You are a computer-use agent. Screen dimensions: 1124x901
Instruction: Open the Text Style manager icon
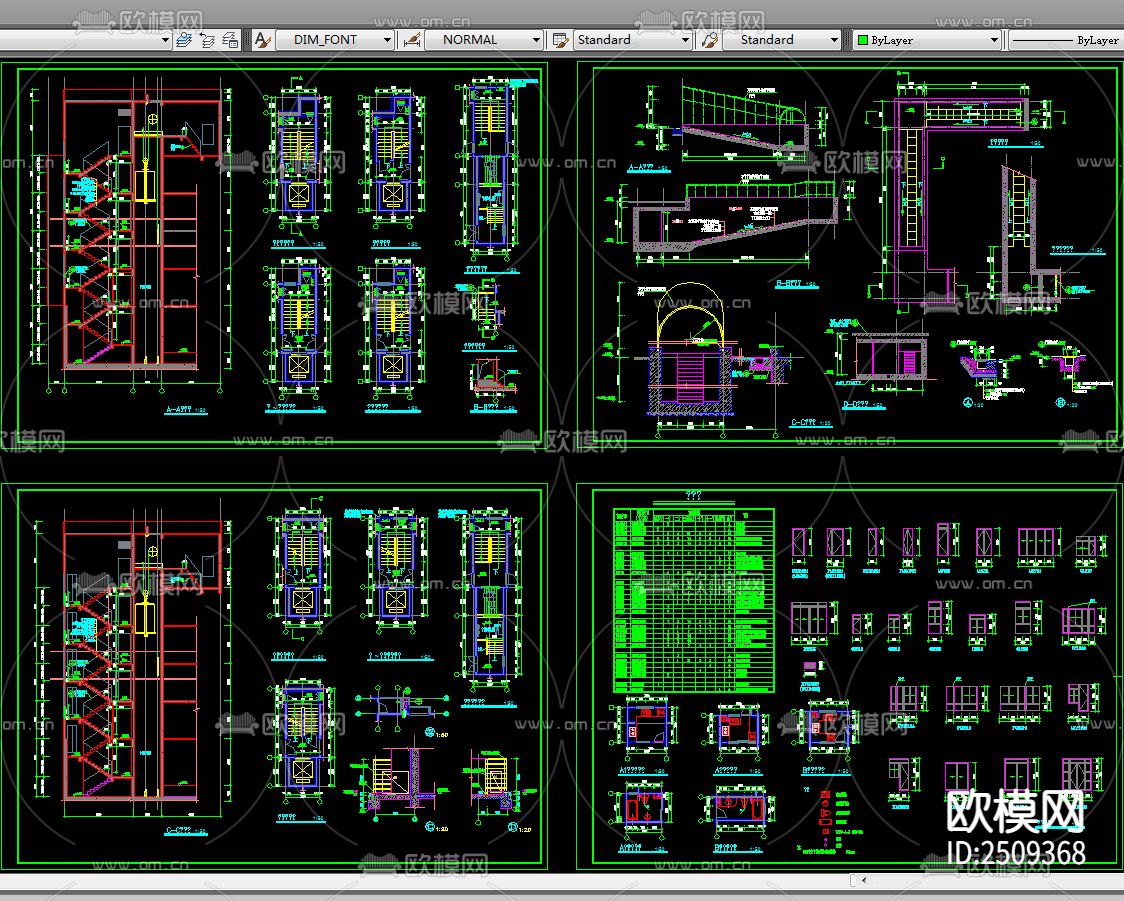[262, 40]
